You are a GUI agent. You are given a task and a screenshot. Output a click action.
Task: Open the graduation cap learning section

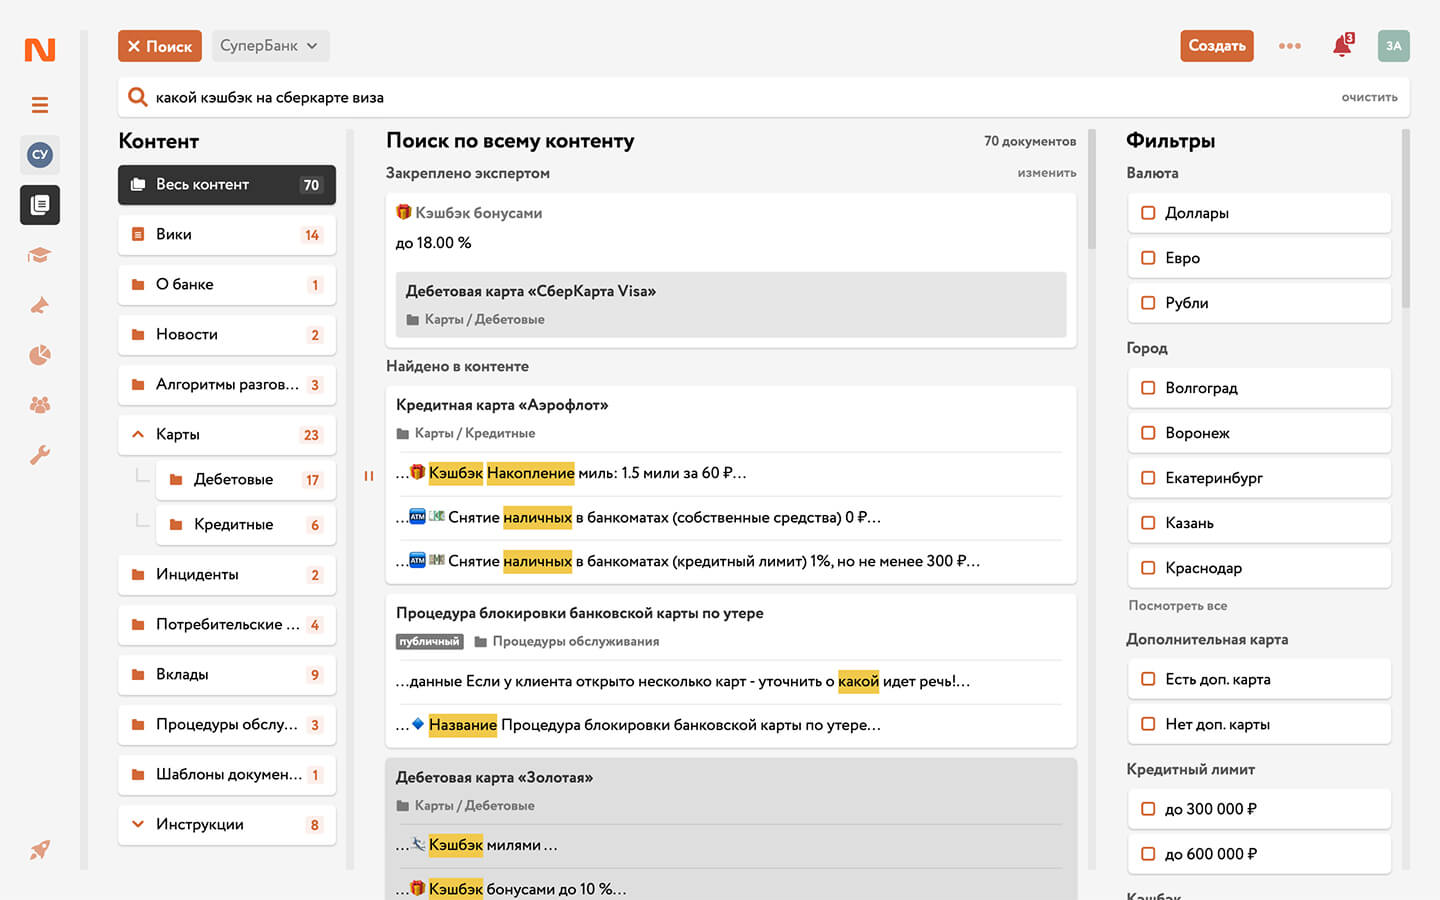point(40,255)
